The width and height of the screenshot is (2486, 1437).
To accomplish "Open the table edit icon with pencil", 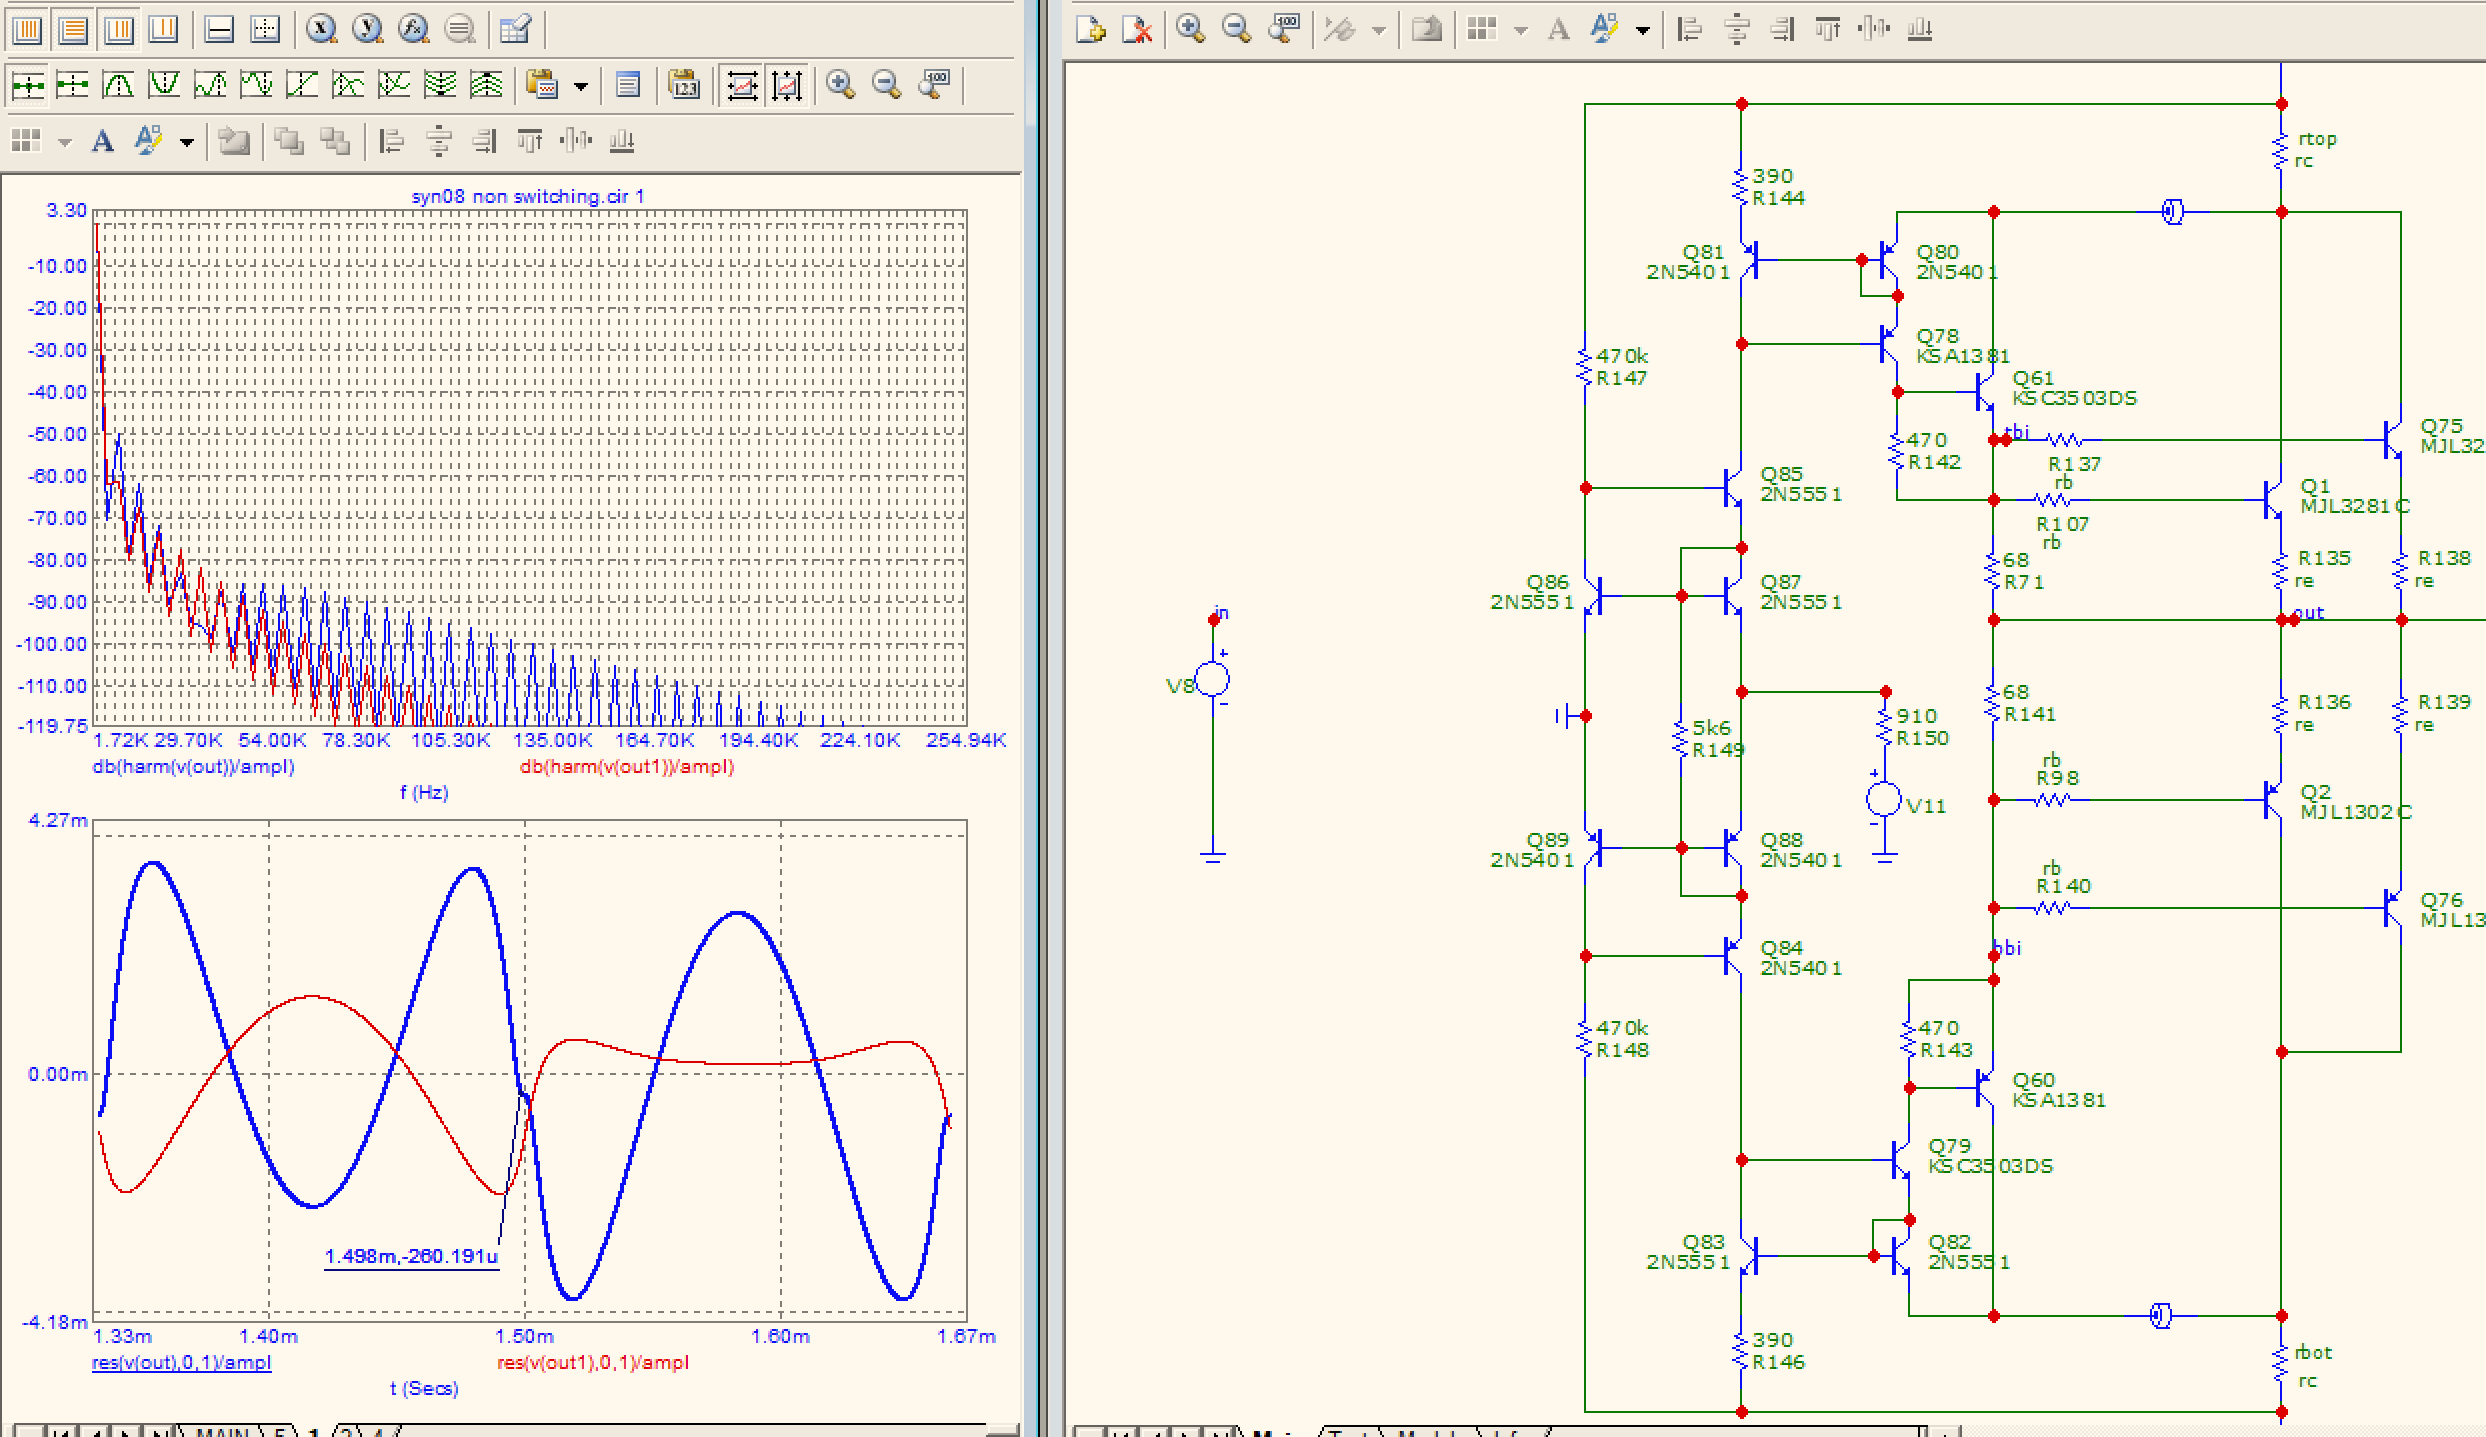I will click(515, 29).
